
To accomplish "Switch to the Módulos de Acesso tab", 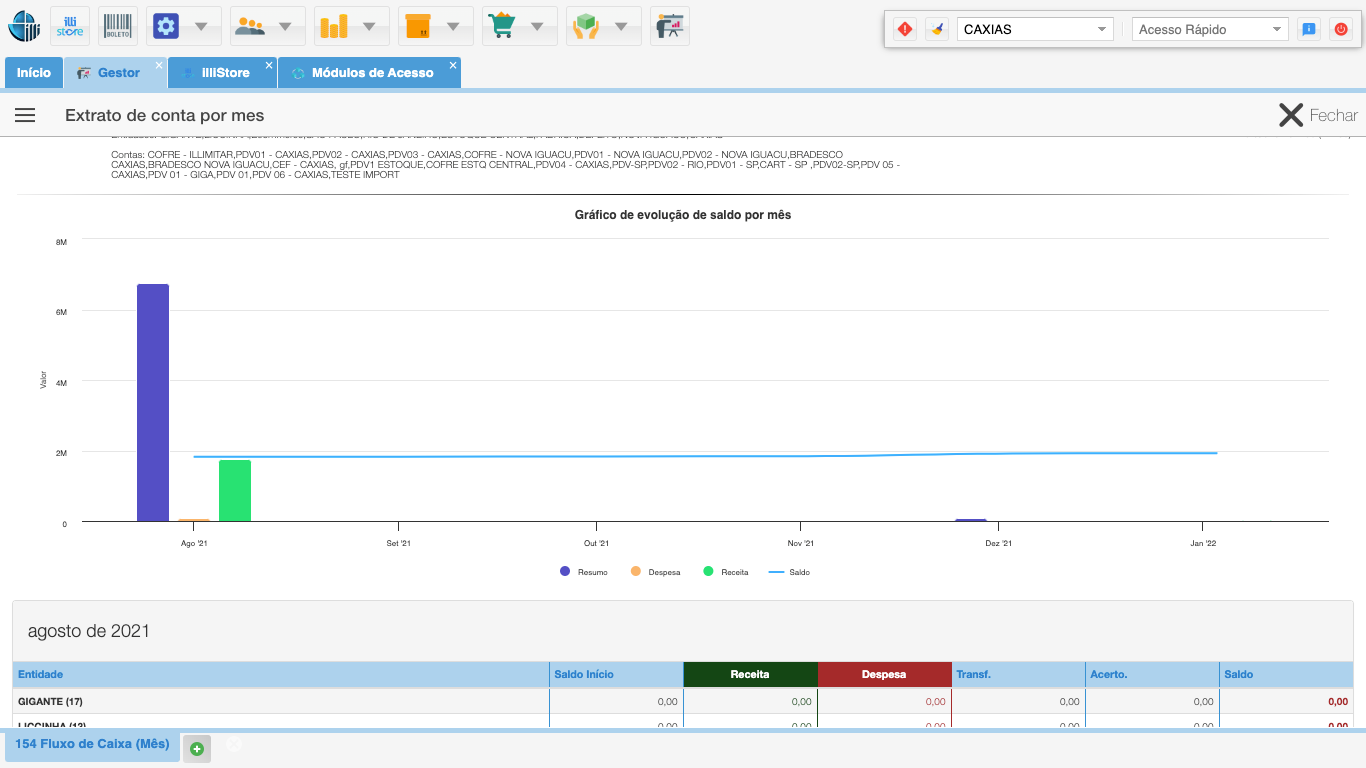I will (371, 73).
